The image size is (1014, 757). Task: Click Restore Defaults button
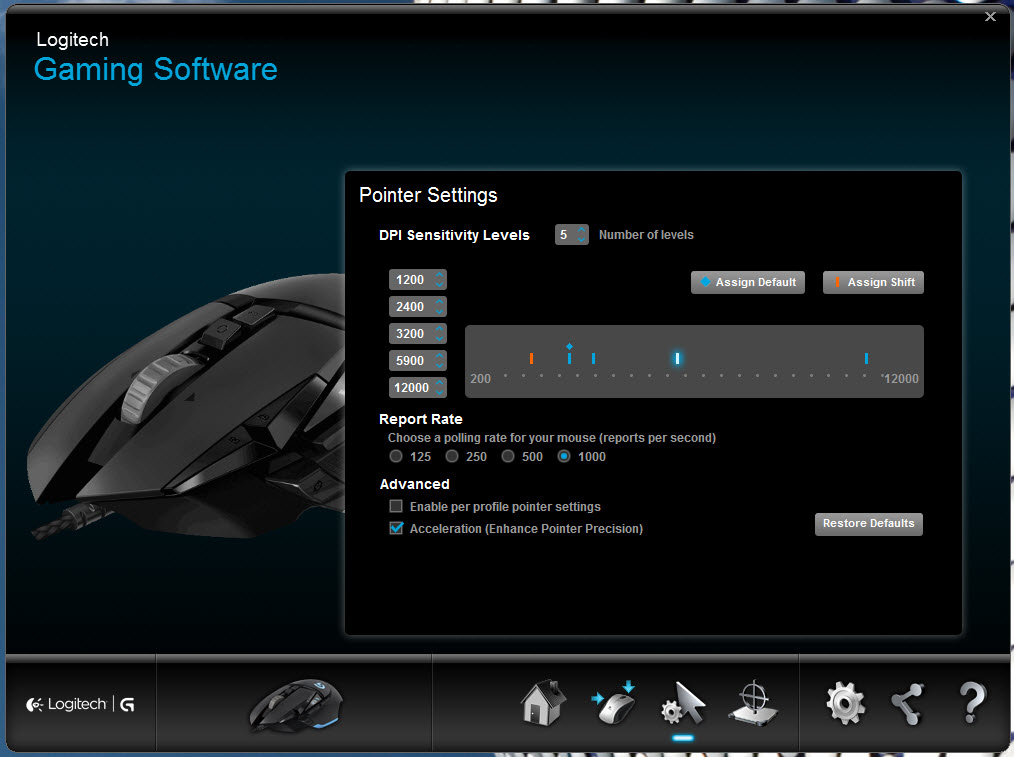pos(868,524)
